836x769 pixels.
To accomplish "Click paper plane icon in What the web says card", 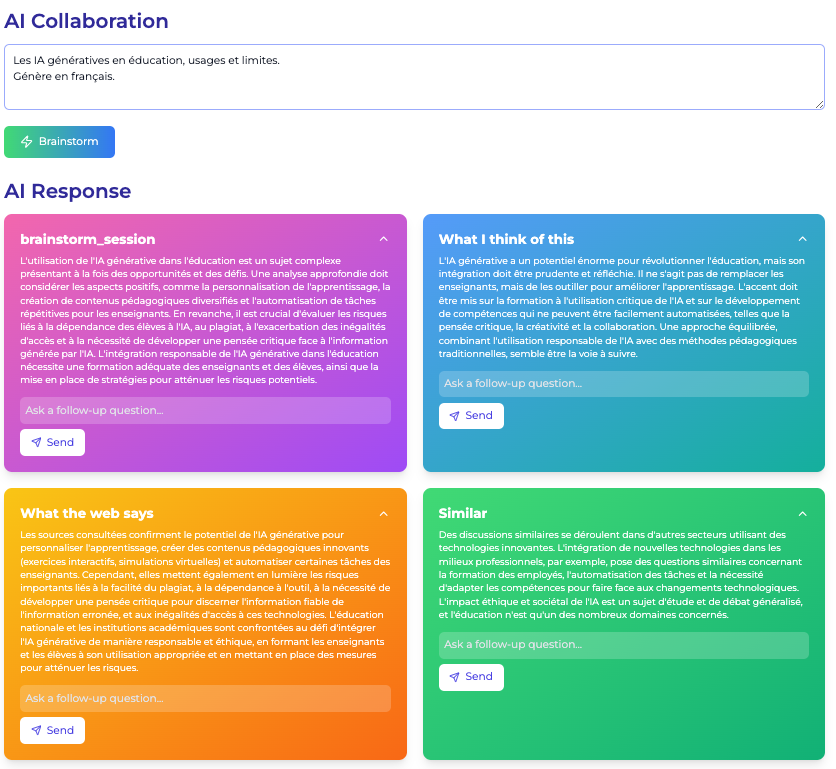I will tap(36, 730).
